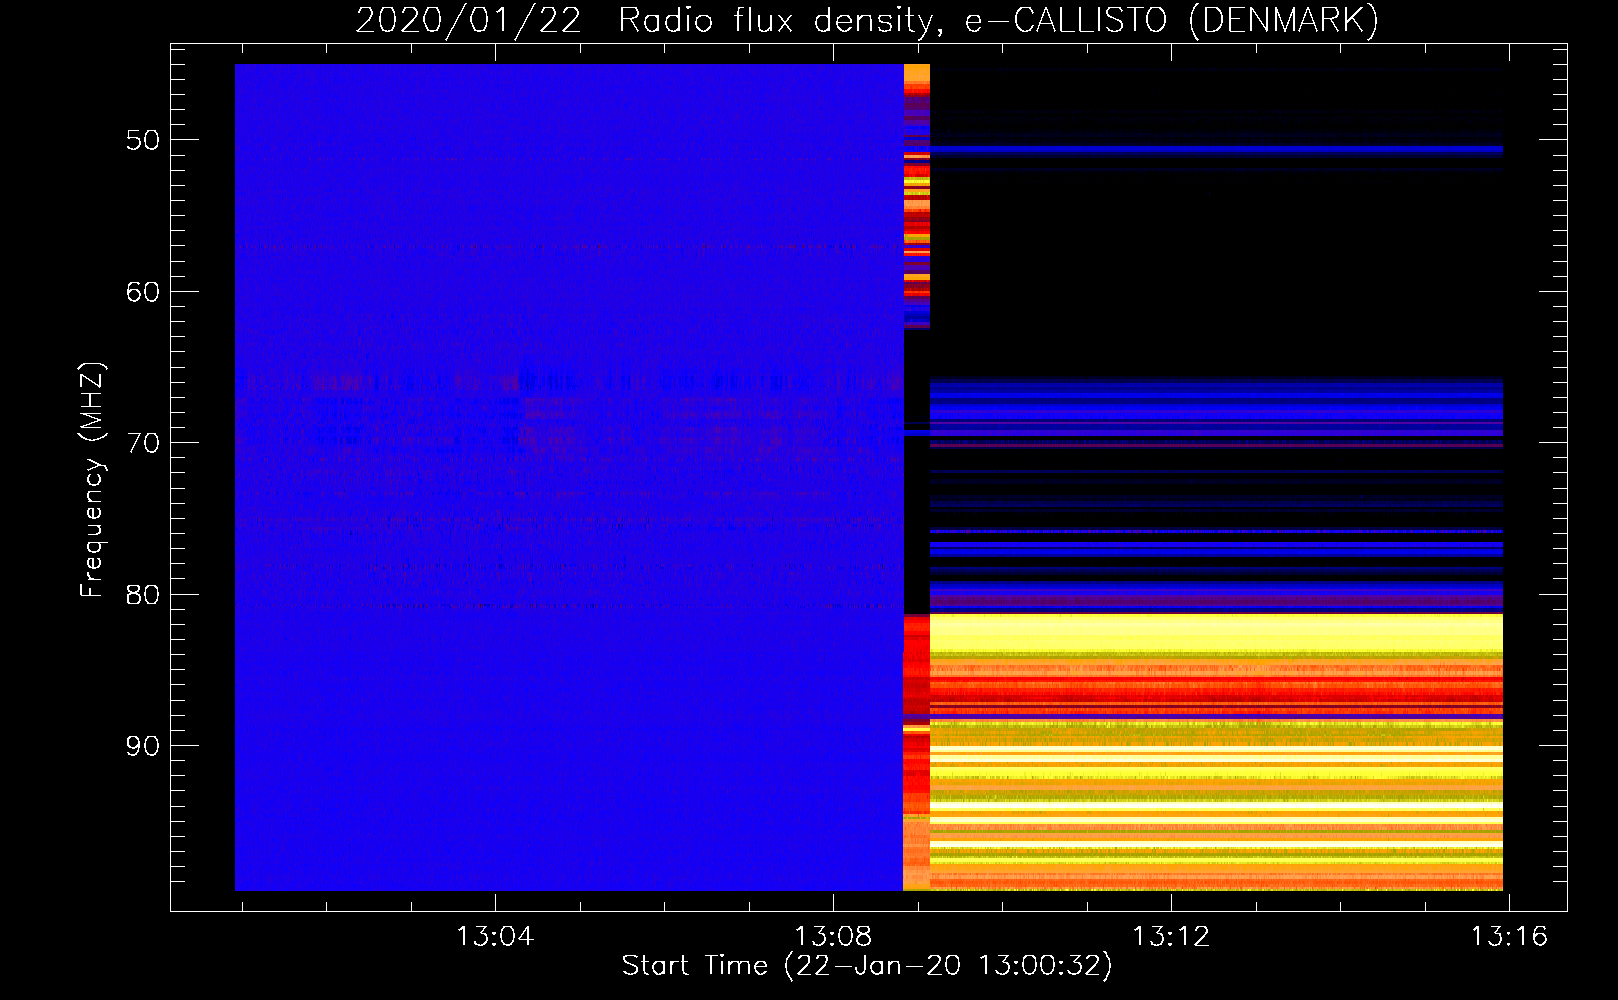Click the 13:08 time tick label

click(833, 937)
